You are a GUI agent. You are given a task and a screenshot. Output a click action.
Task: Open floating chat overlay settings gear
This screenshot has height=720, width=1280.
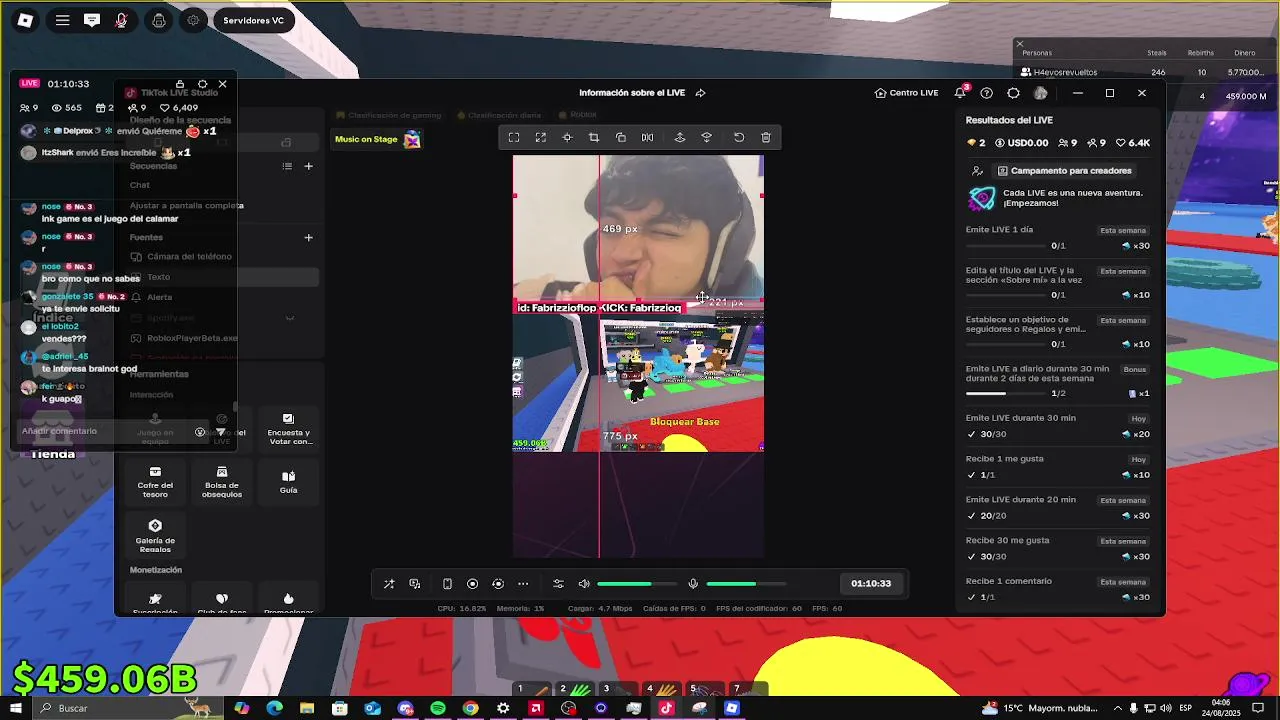[x=202, y=84]
